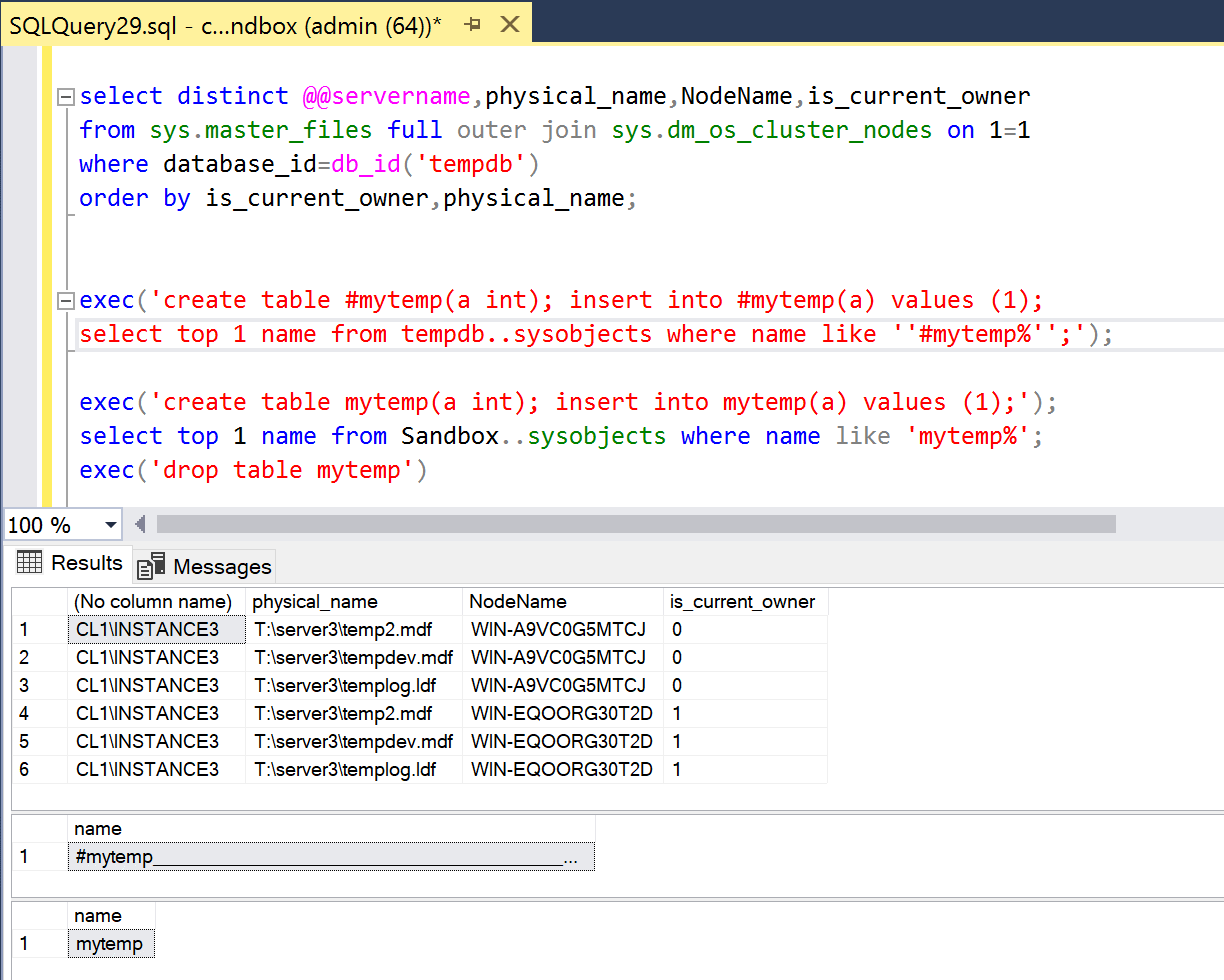Viewport: 1224px width, 980px height.
Task: Select the mytemp cell in last grid
Action: click(110, 944)
